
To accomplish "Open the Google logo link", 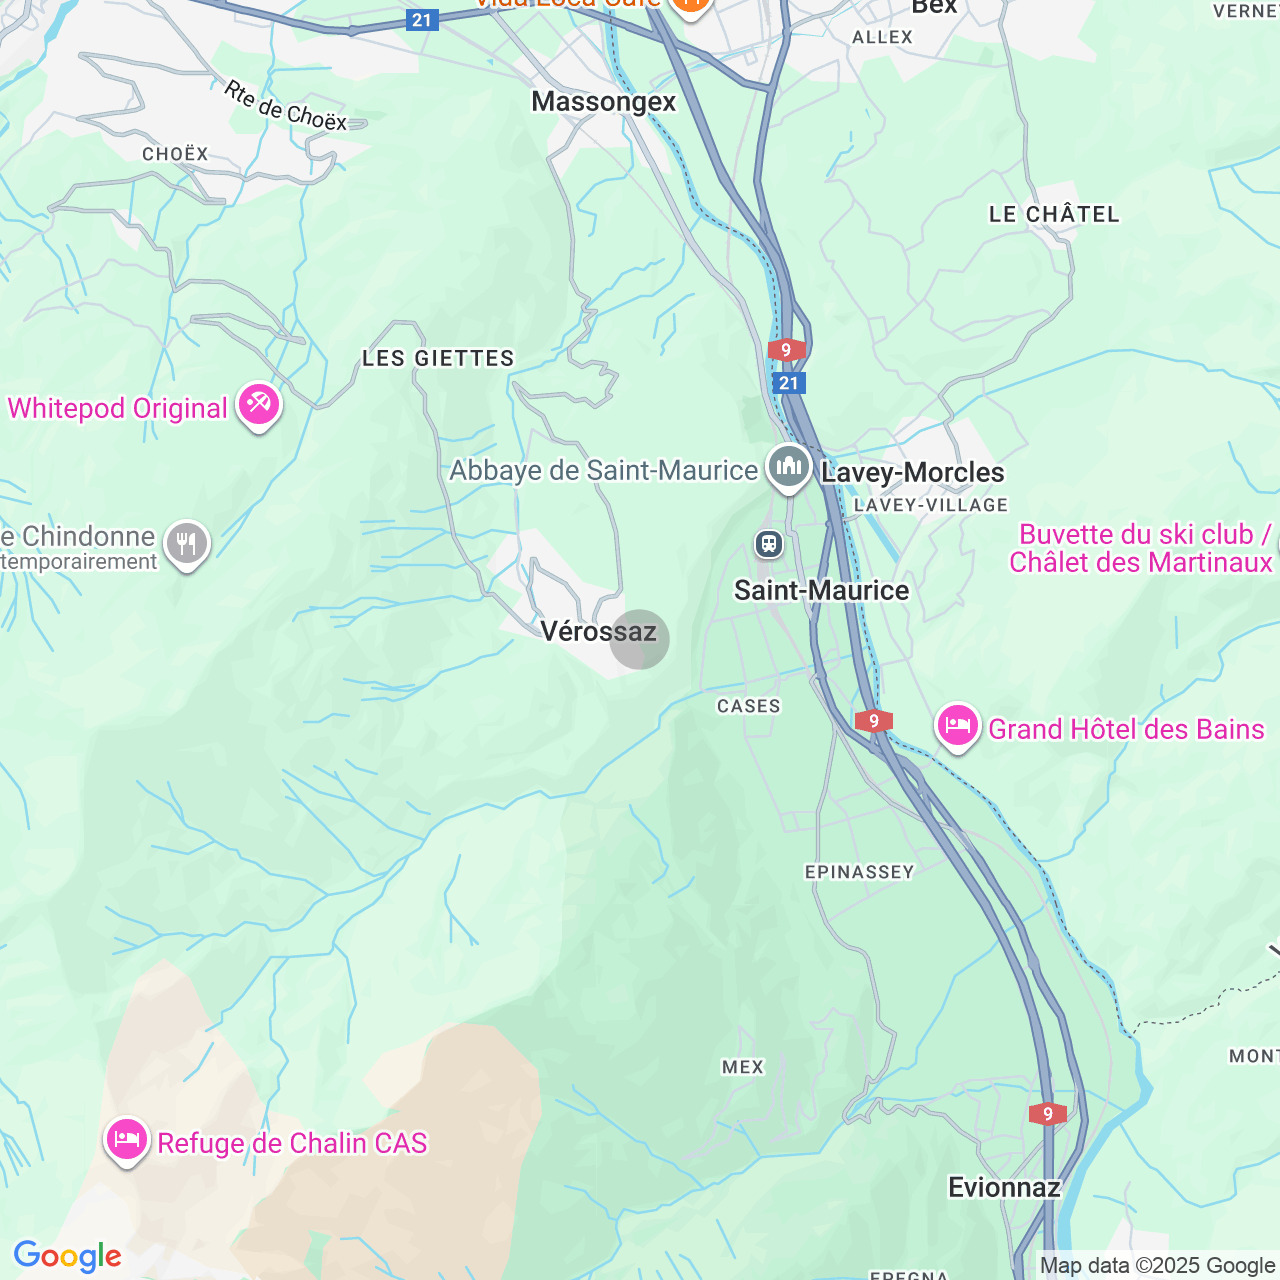I will 68,1257.
